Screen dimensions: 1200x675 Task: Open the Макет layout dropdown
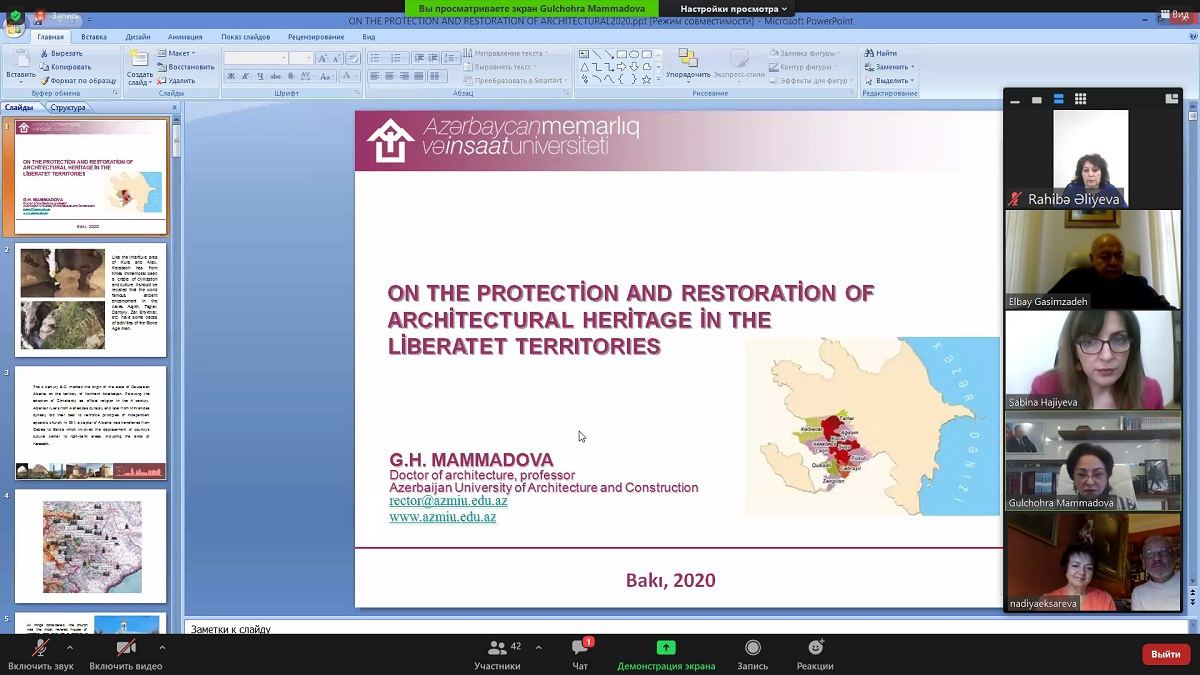178,53
